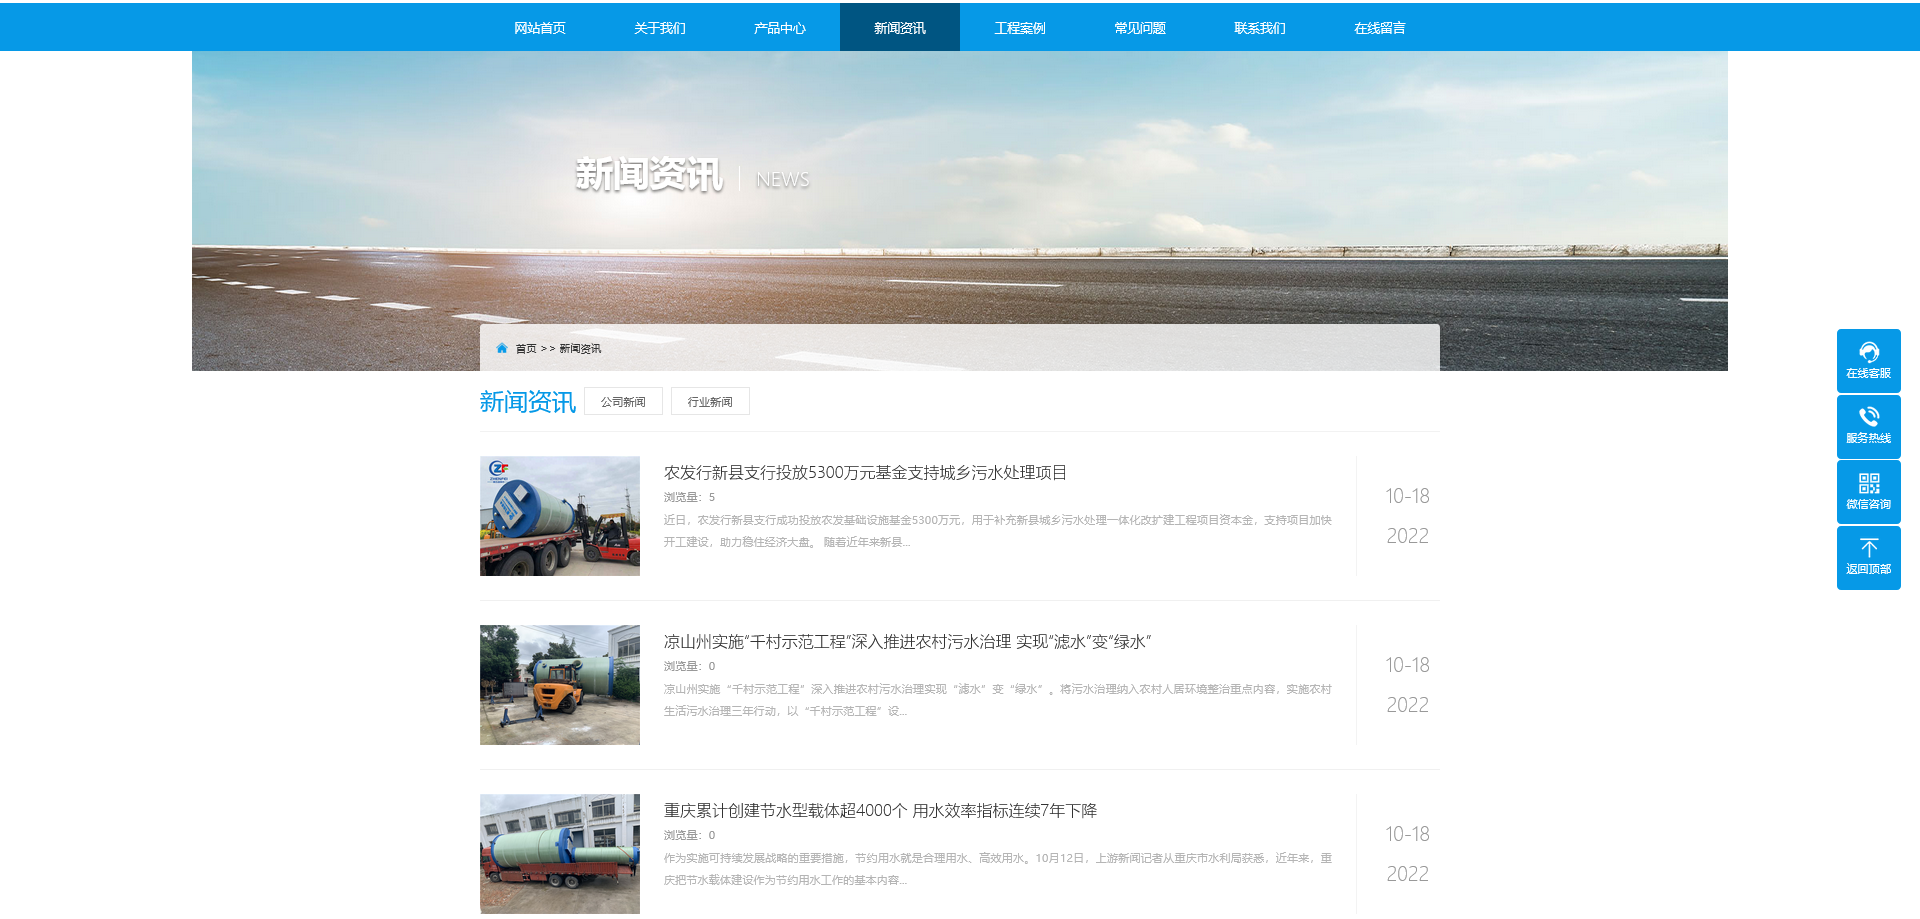Click the orange forklift news thumbnail

(559, 684)
